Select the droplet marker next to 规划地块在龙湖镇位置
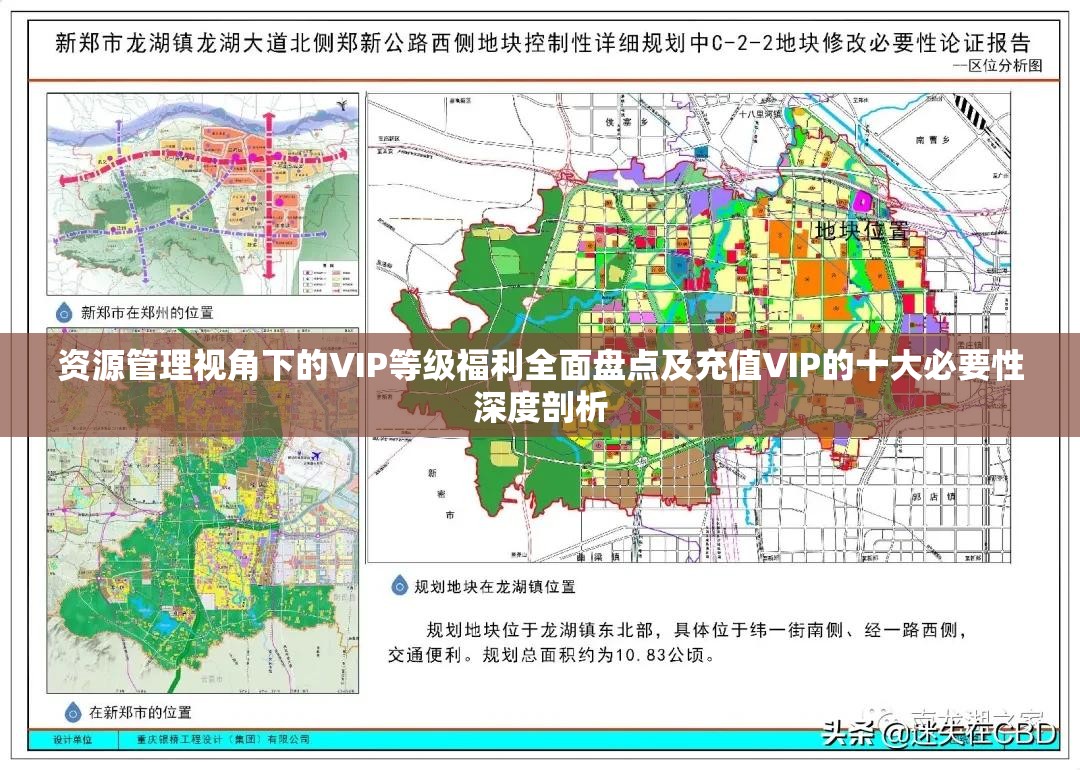The image size is (1080, 770). click(x=398, y=586)
